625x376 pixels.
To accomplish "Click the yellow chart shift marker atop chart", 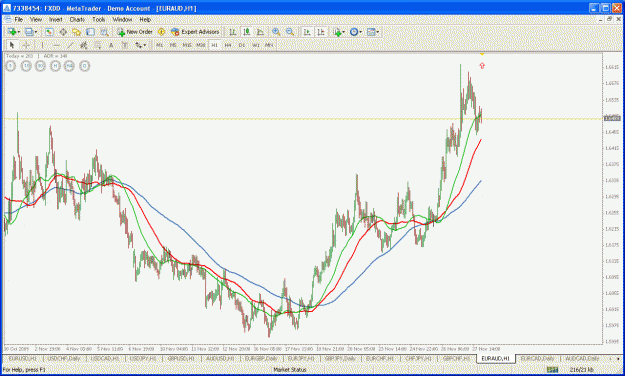I will tap(482, 54).
